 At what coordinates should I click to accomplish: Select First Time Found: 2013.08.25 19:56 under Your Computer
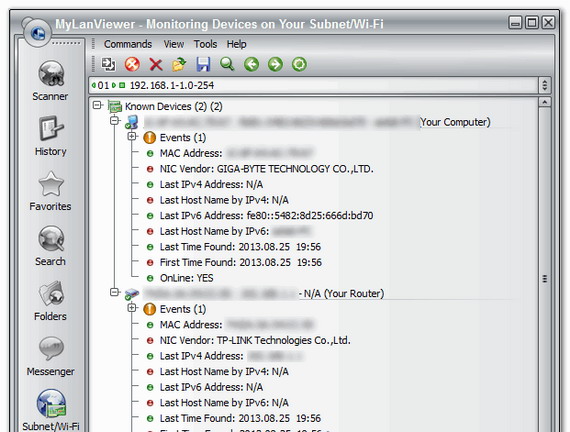tap(241, 263)
